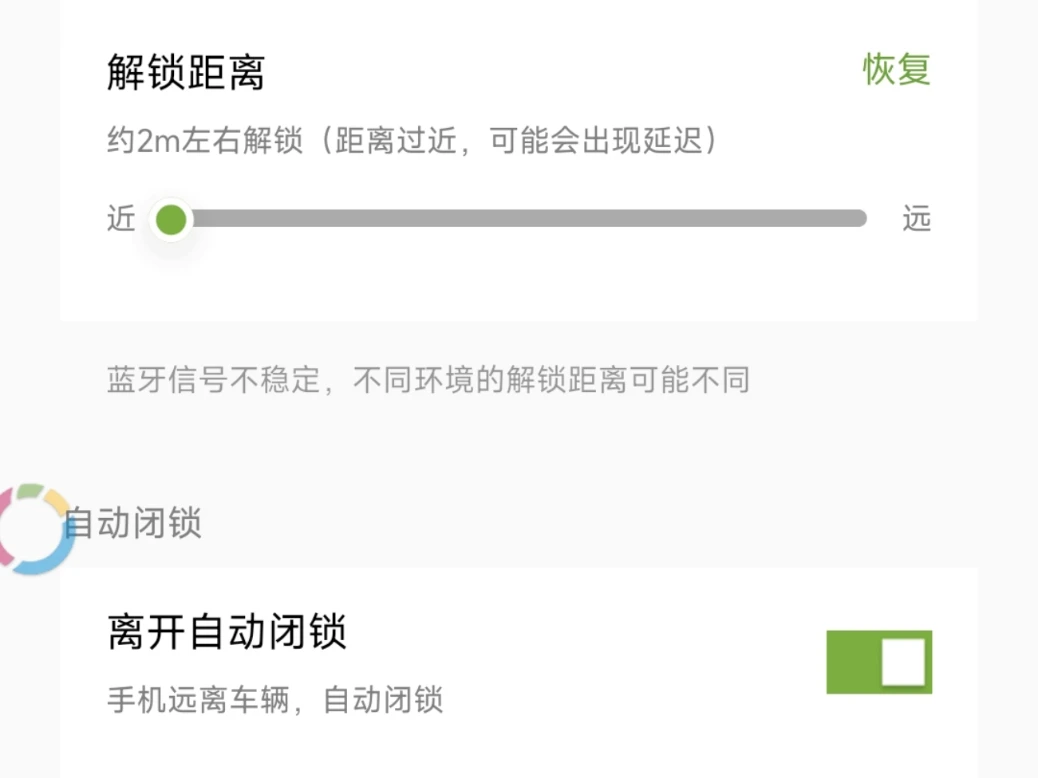
Task: Click the yellow segment of the floating ring
Action: (x=56, y=500)
